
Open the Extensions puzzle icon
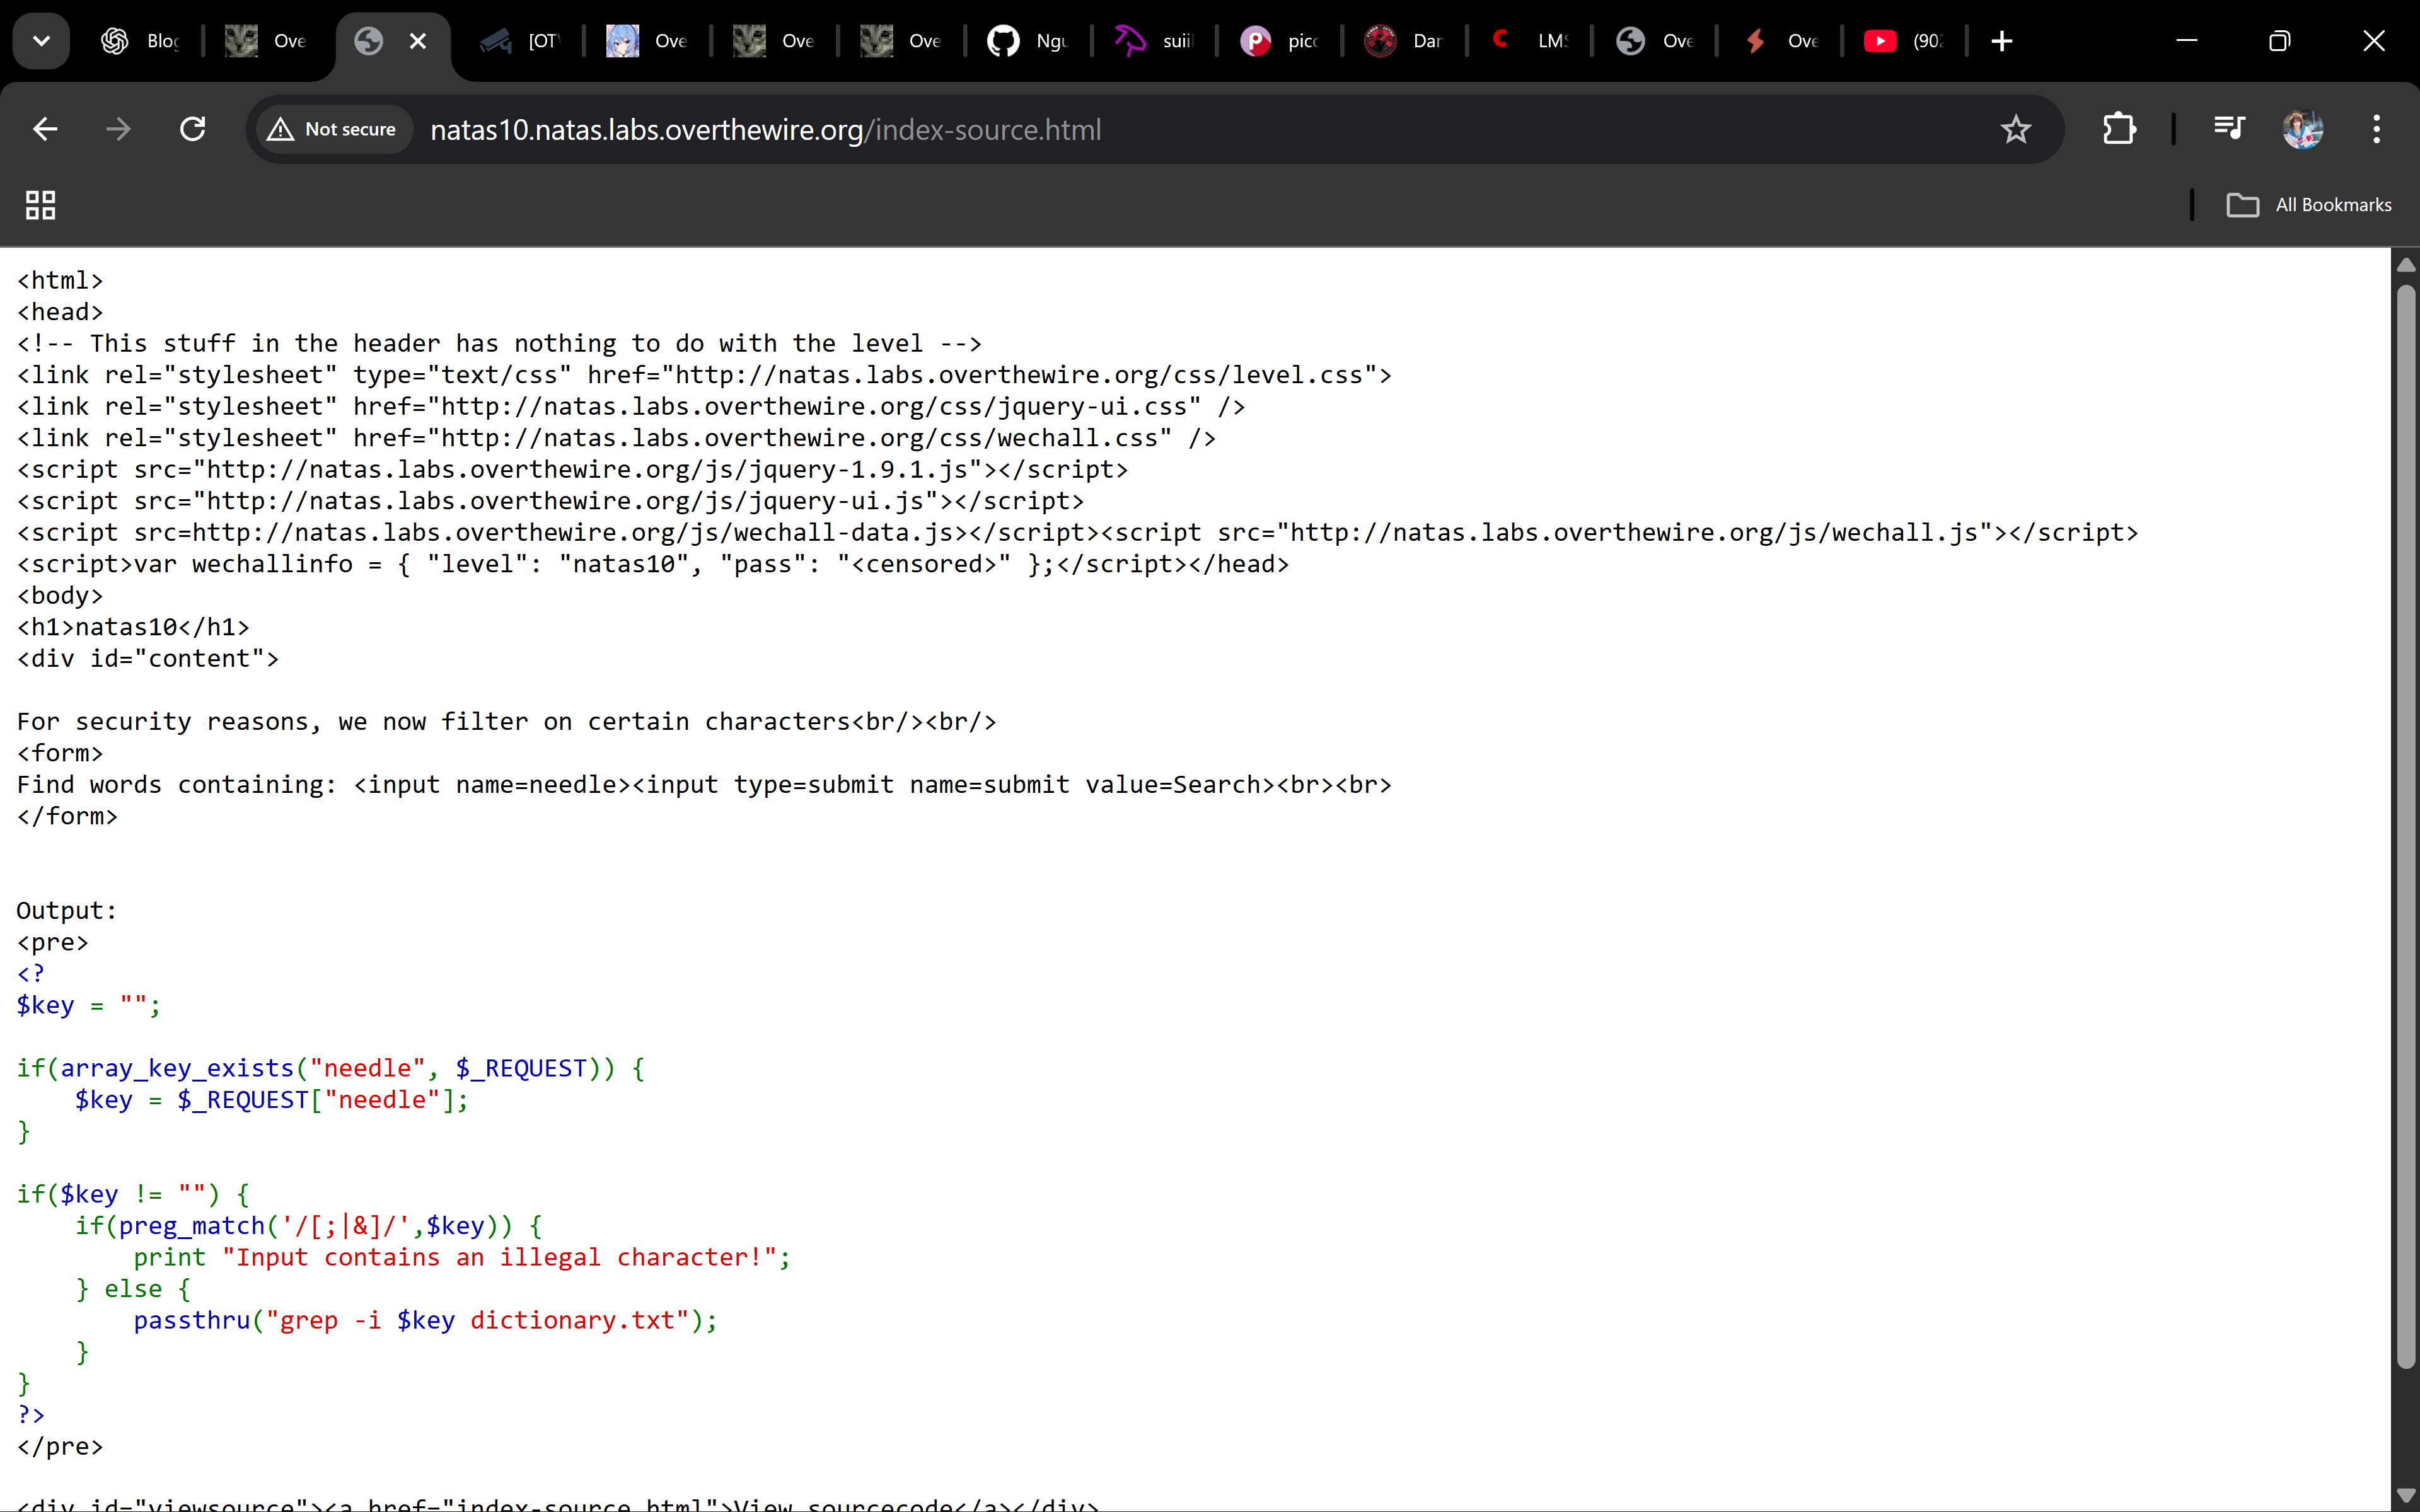point(2119,129)
